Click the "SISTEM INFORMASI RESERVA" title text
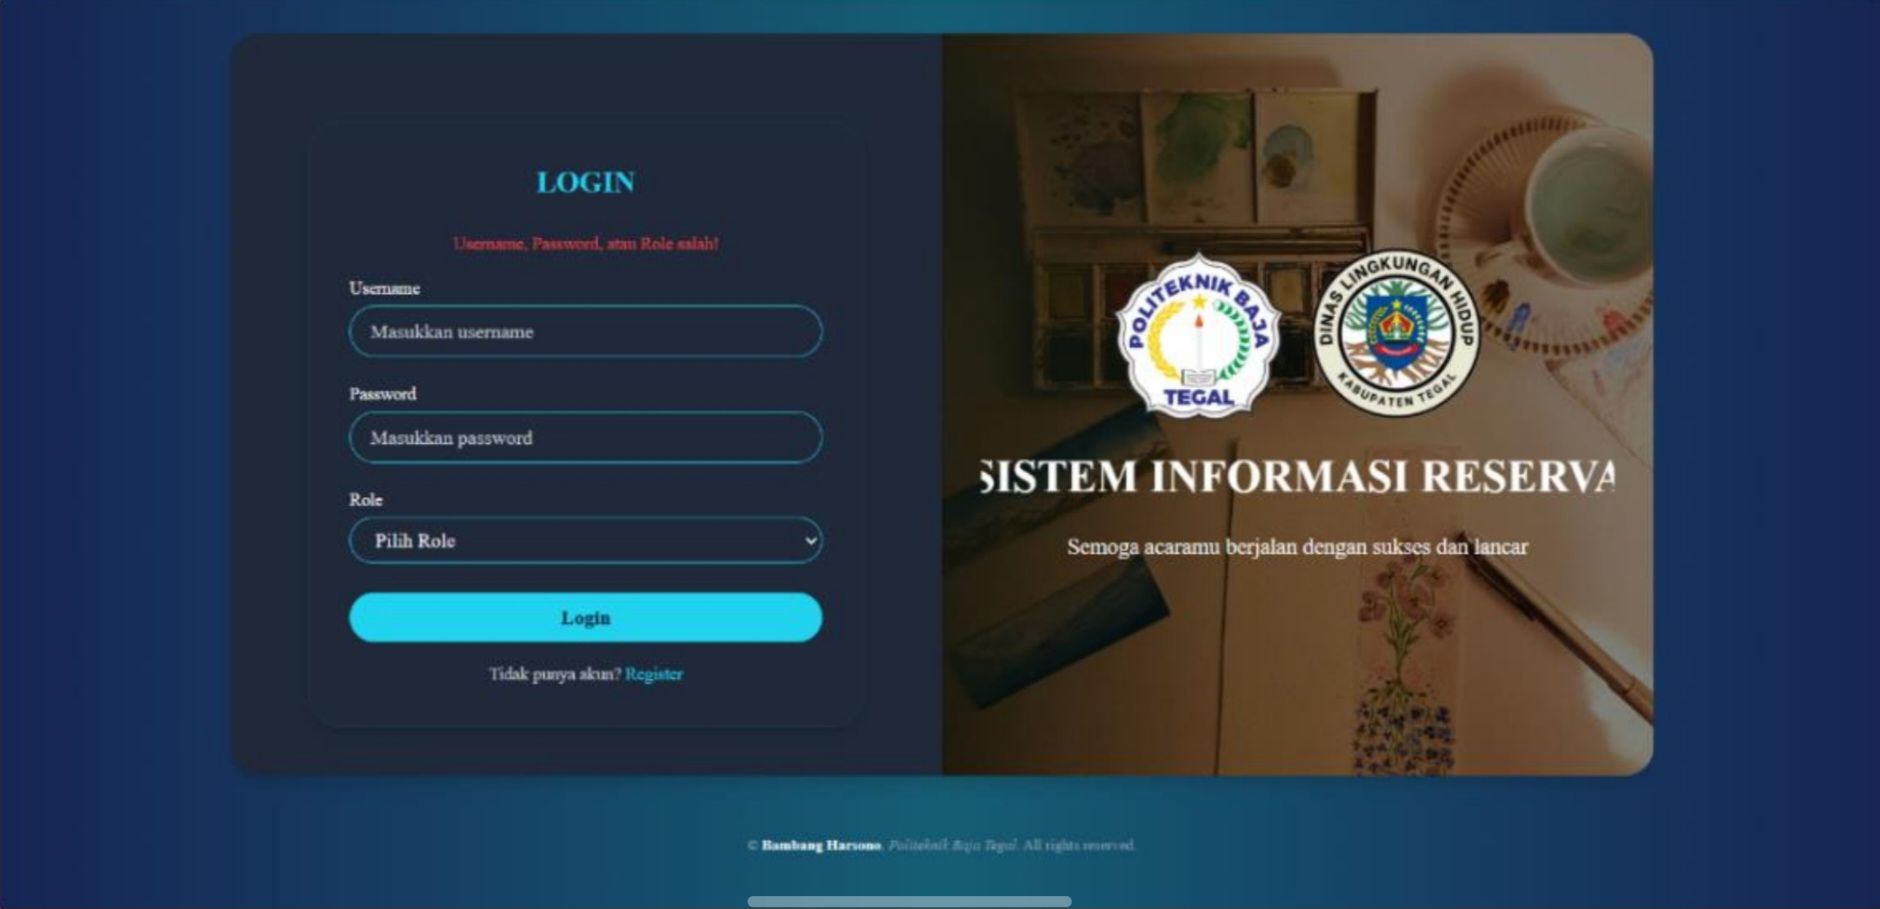Image resolution: width=1880 pixels, height=909 pixels. coord(1297,476)
